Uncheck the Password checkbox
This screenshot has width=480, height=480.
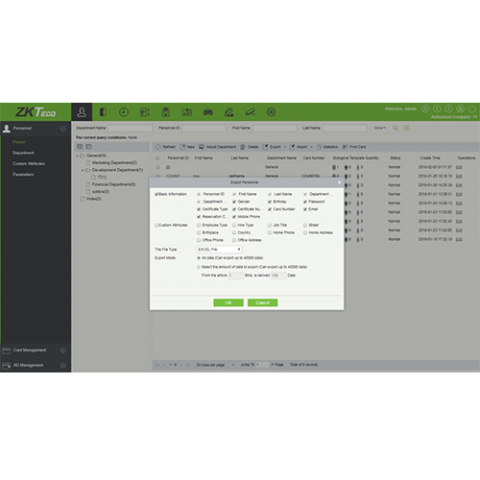[x=305, y=202]
